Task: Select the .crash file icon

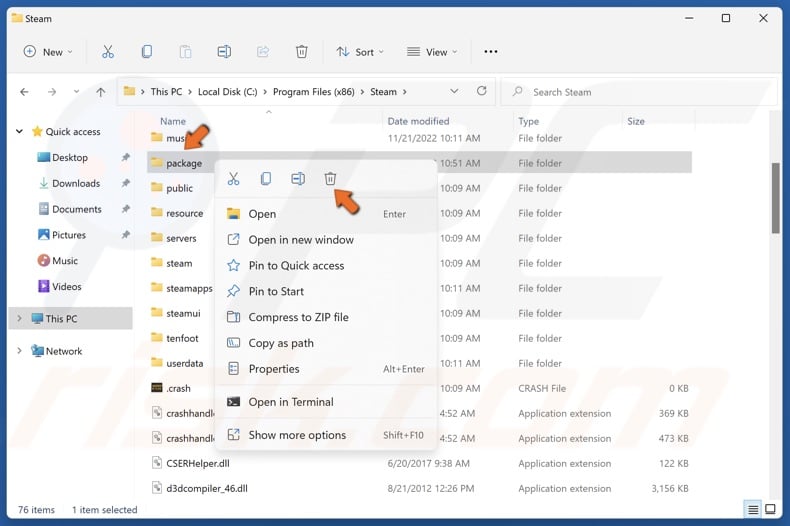Action: pyautogui.click(x=157, y=387)
